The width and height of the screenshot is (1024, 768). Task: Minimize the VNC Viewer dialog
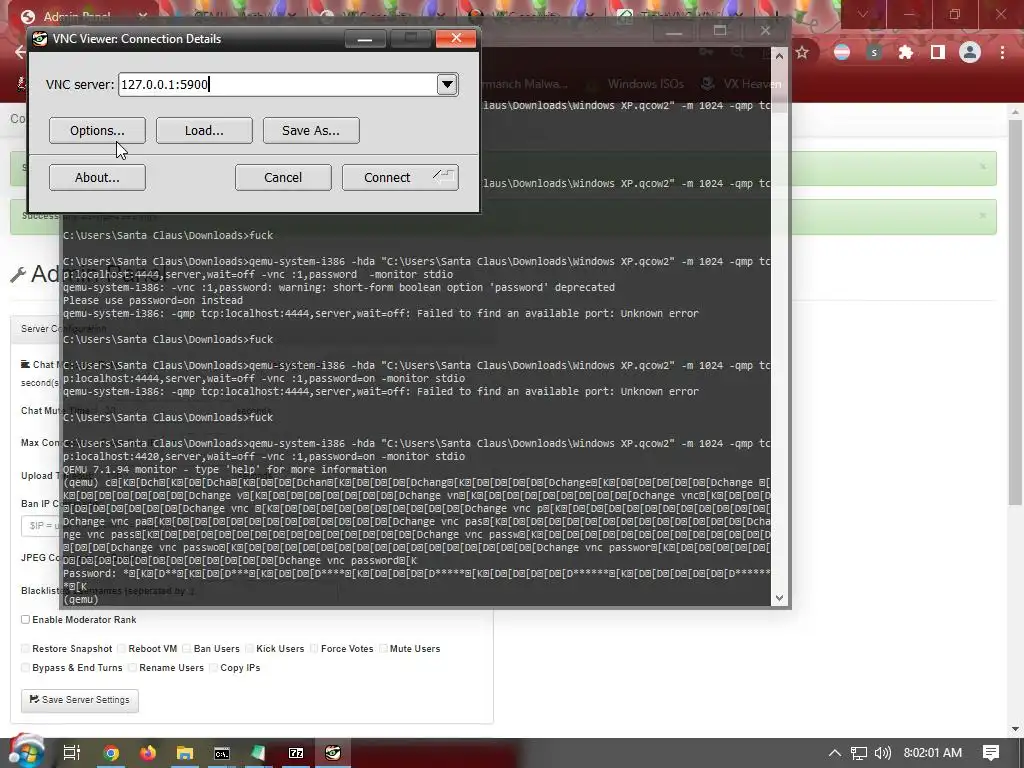tap(365, 39)
